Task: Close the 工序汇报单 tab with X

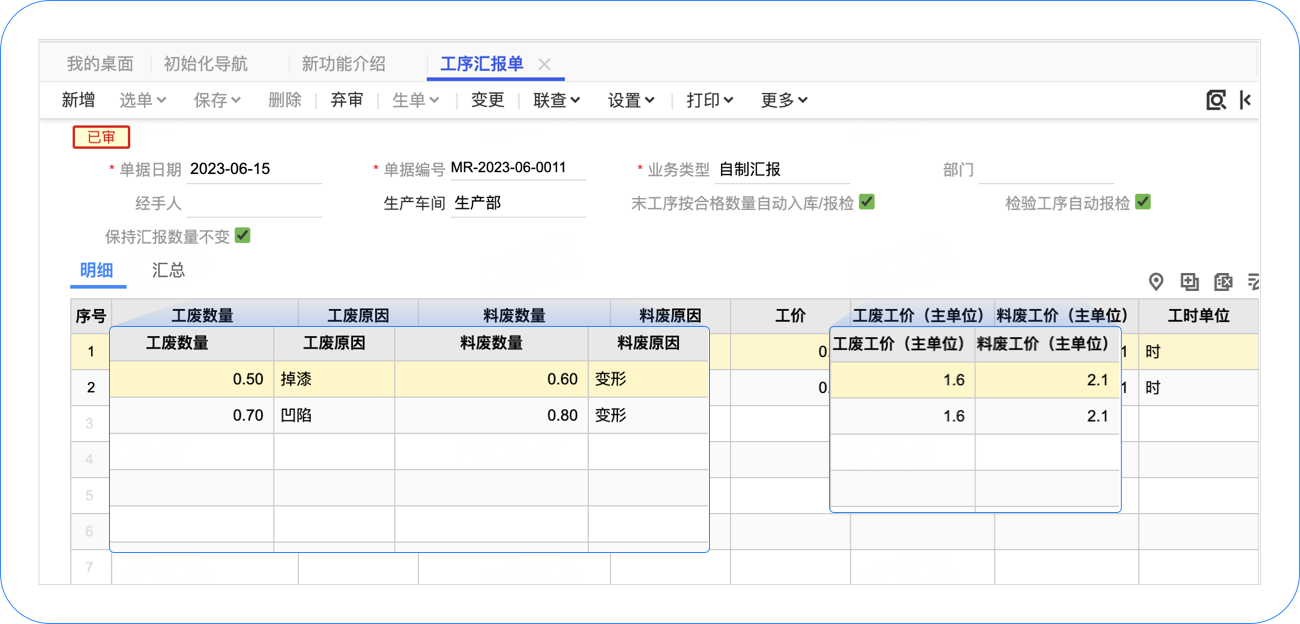Action: click(544, 64)
